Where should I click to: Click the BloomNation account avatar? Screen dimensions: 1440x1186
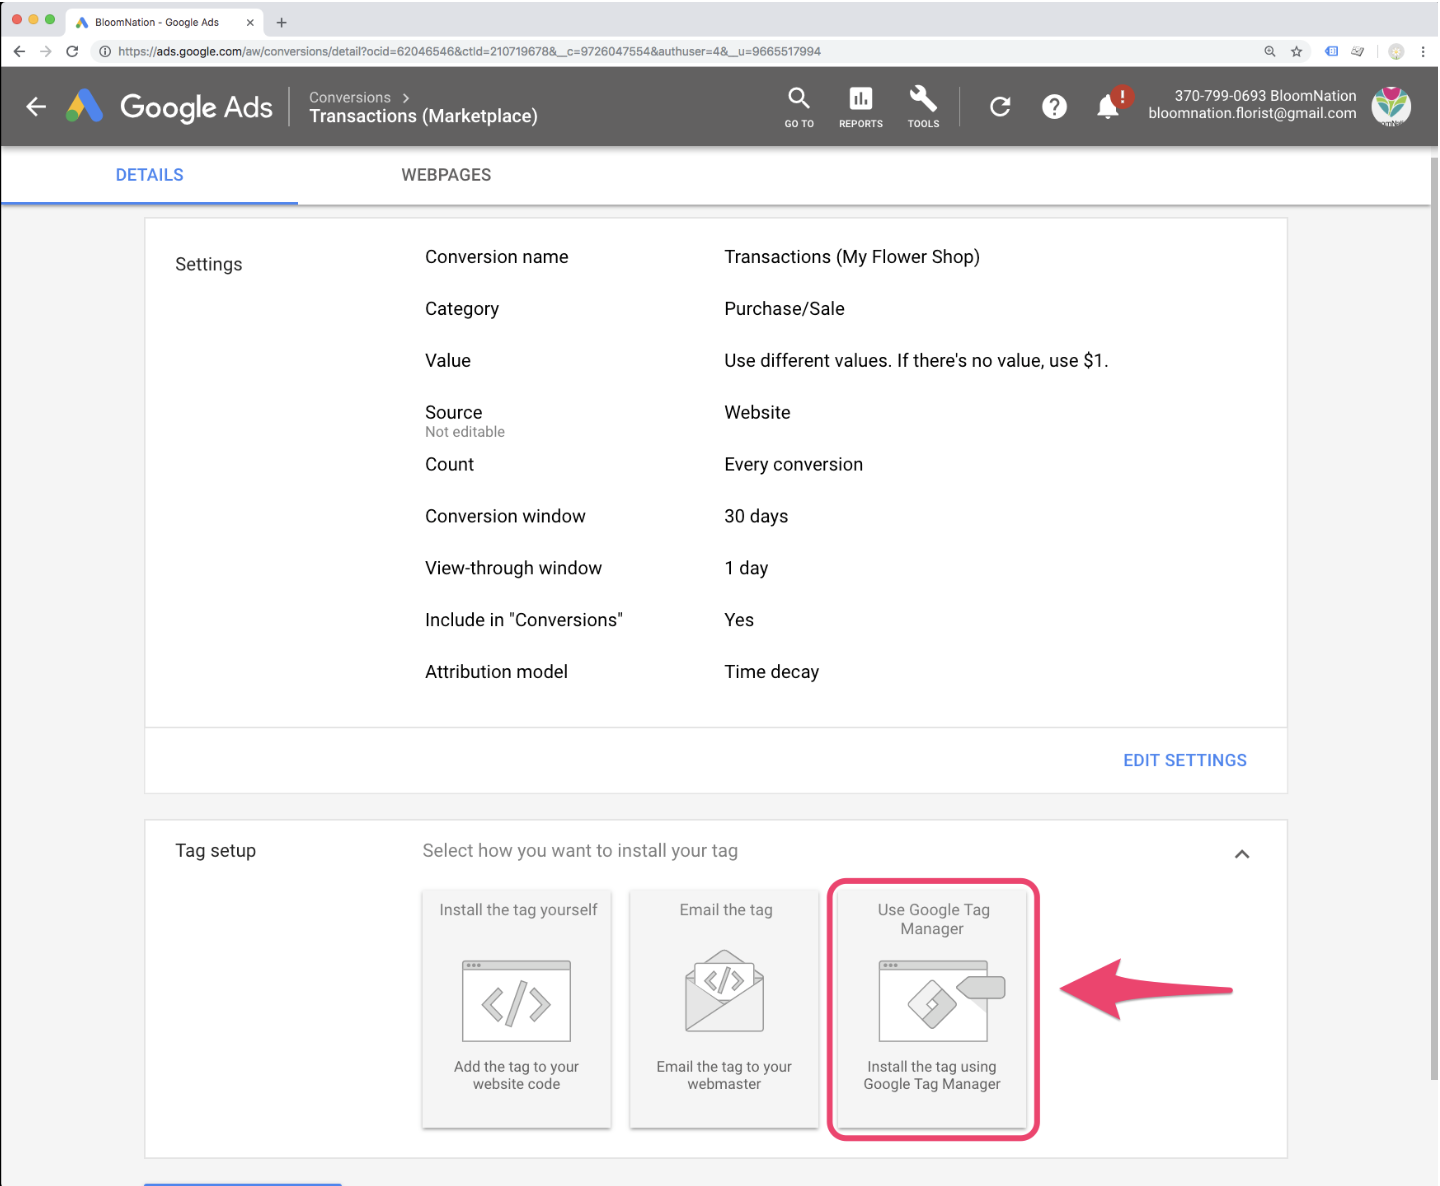coord(1391,105)
